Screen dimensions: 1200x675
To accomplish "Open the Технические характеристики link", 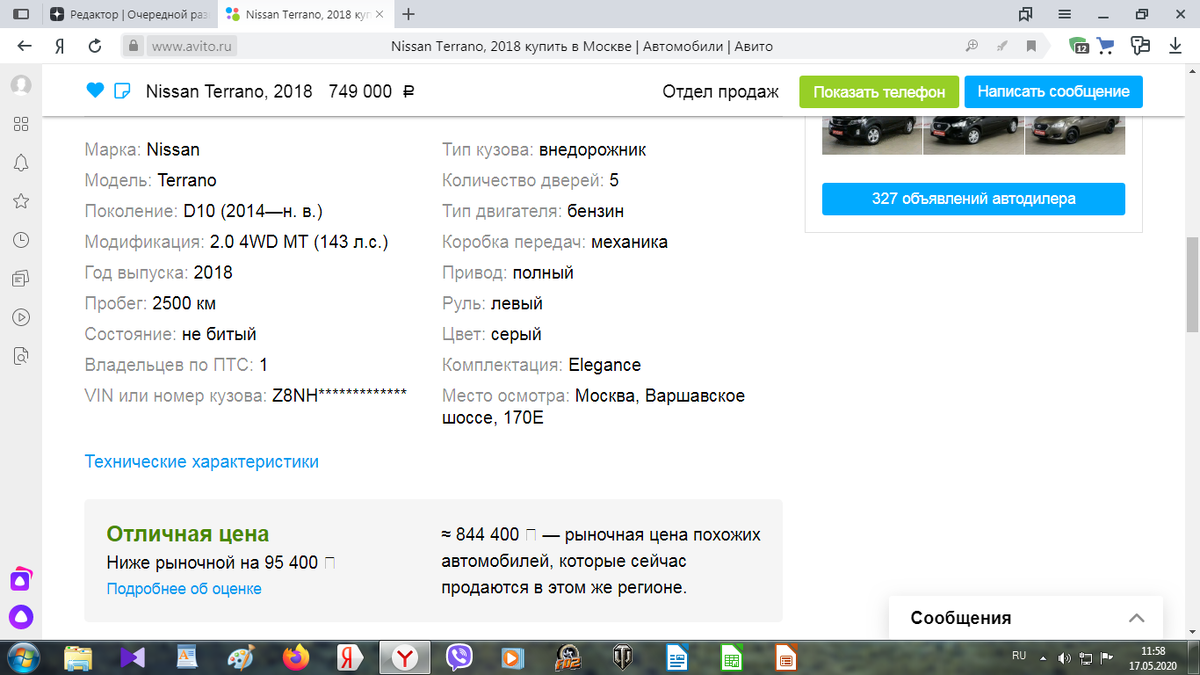I will tap(202, 462).
